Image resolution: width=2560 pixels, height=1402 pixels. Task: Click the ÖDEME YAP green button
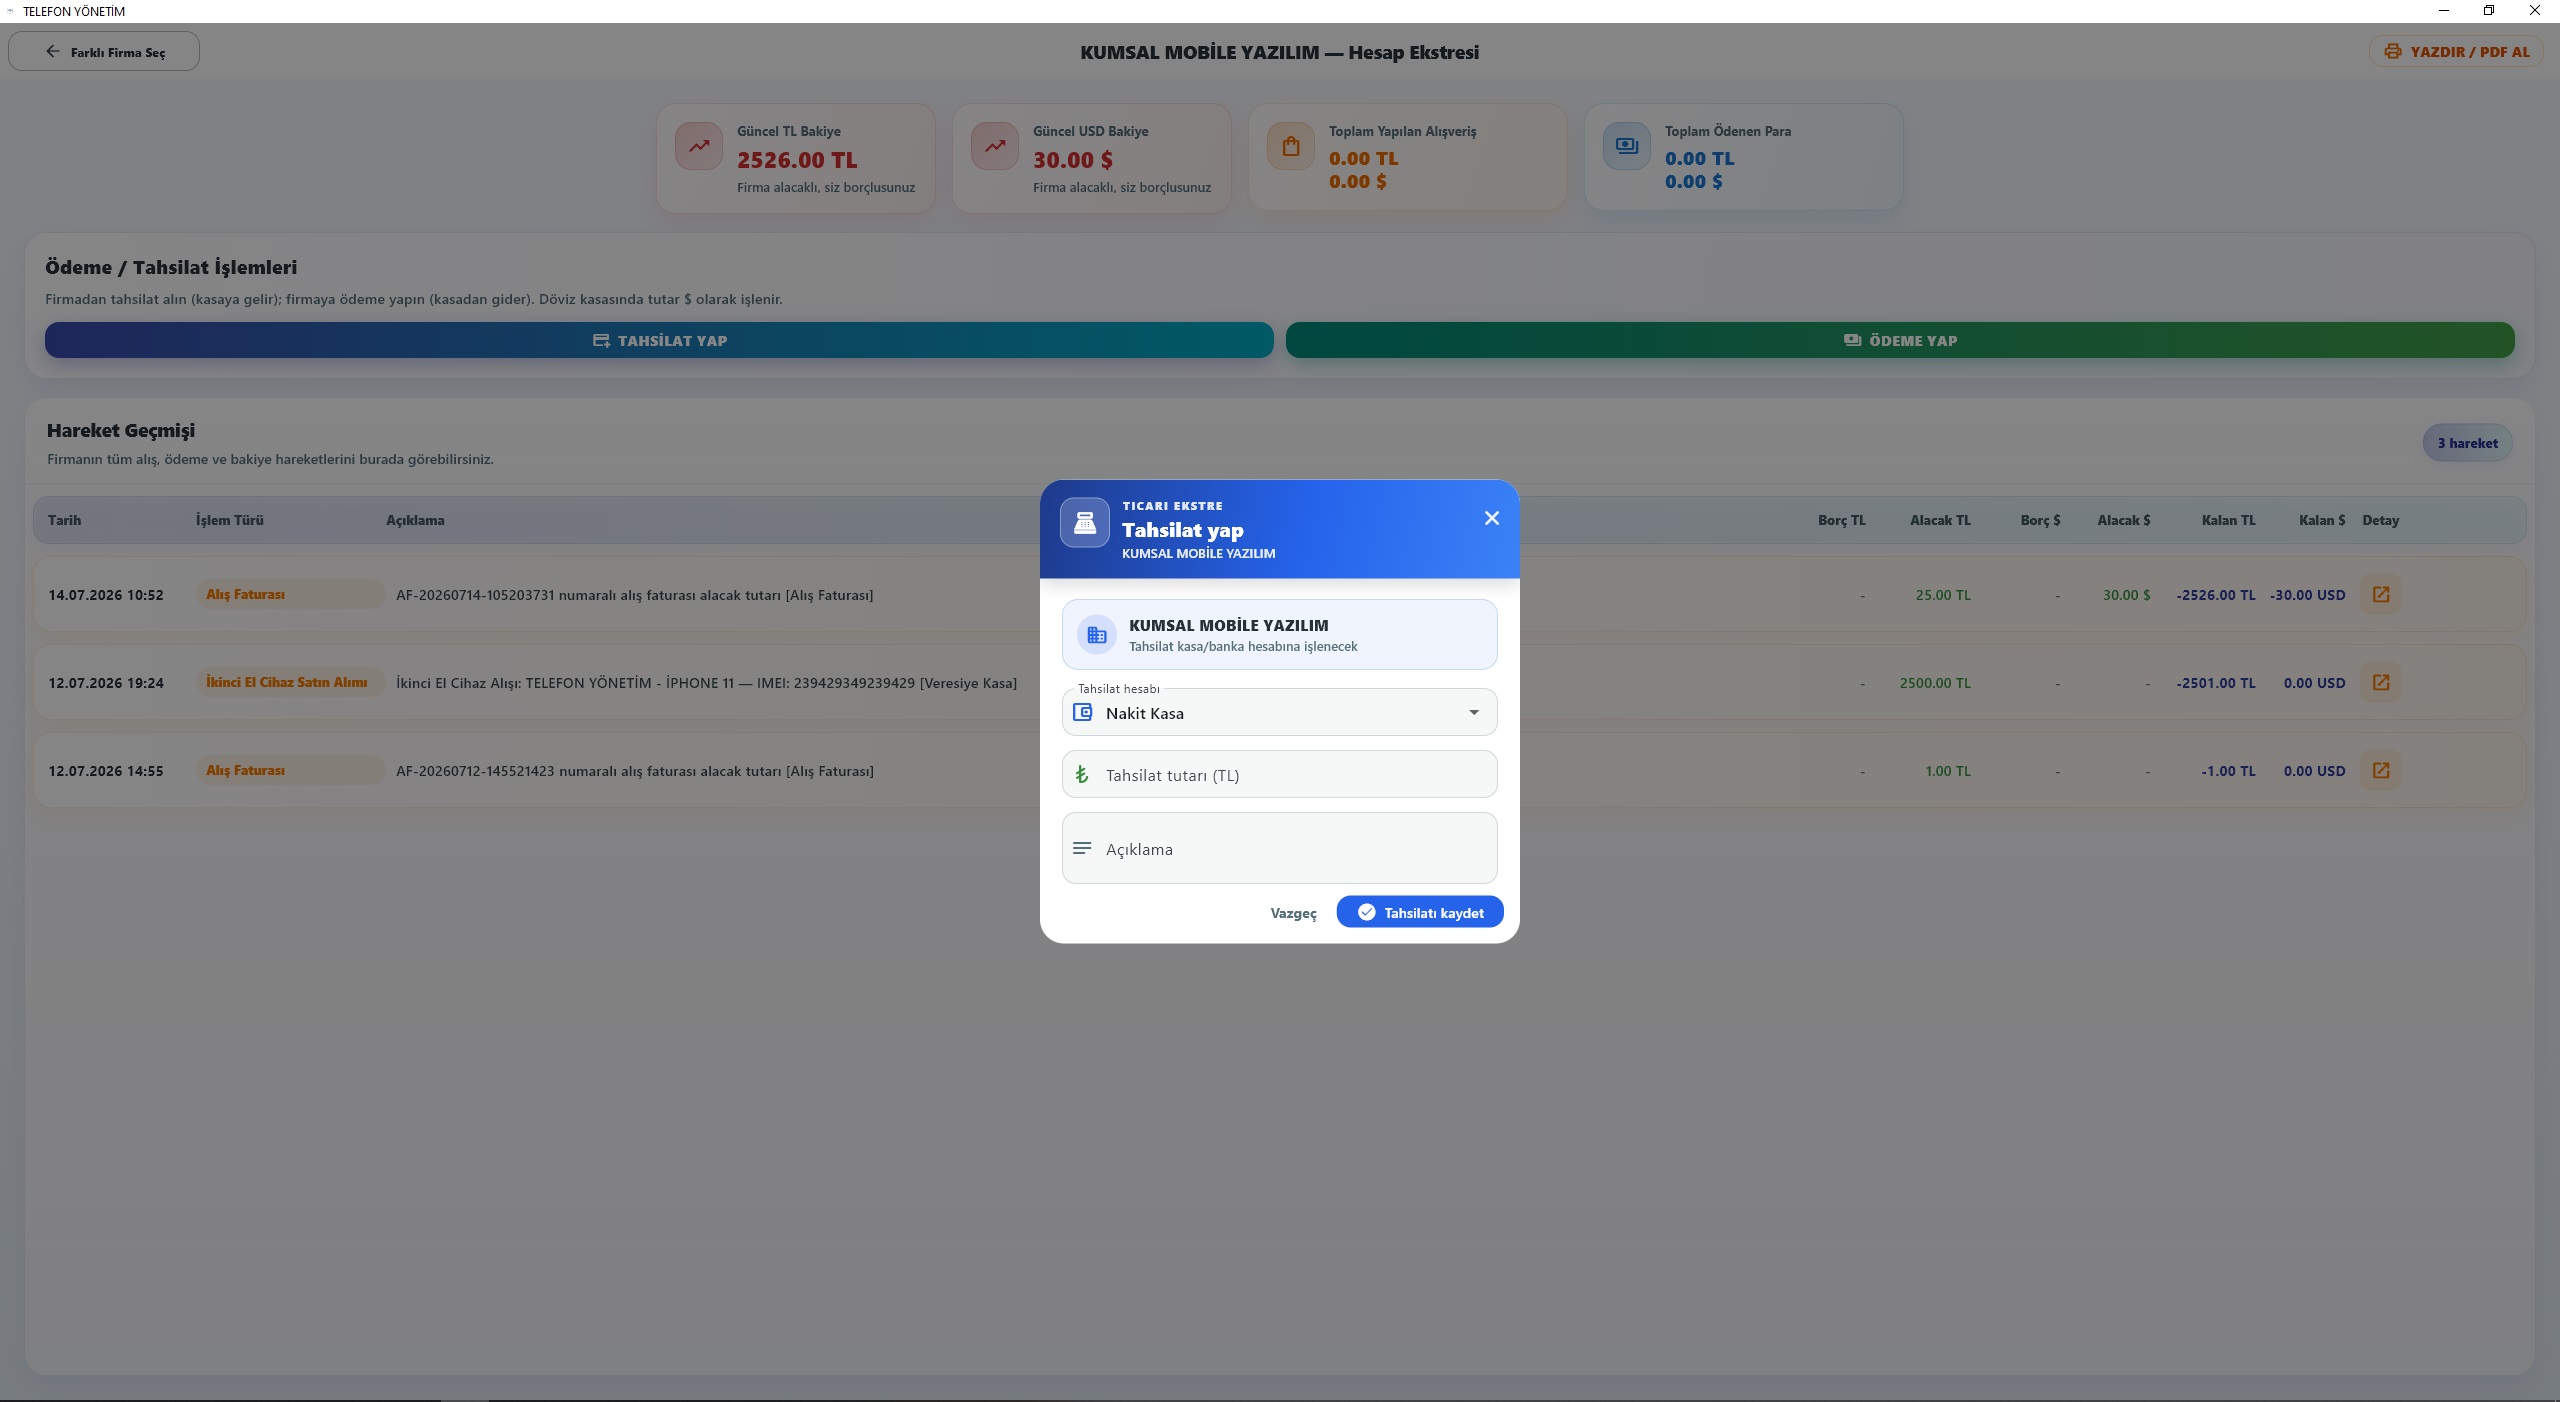[x=1900, y=340]
